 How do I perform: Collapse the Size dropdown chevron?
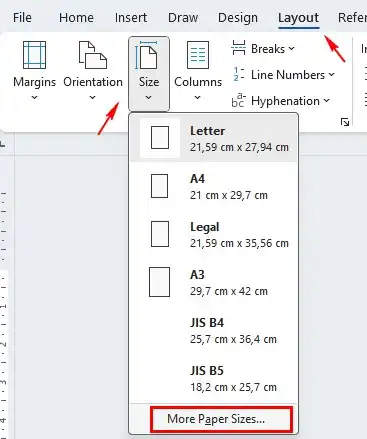pos(149,98)
